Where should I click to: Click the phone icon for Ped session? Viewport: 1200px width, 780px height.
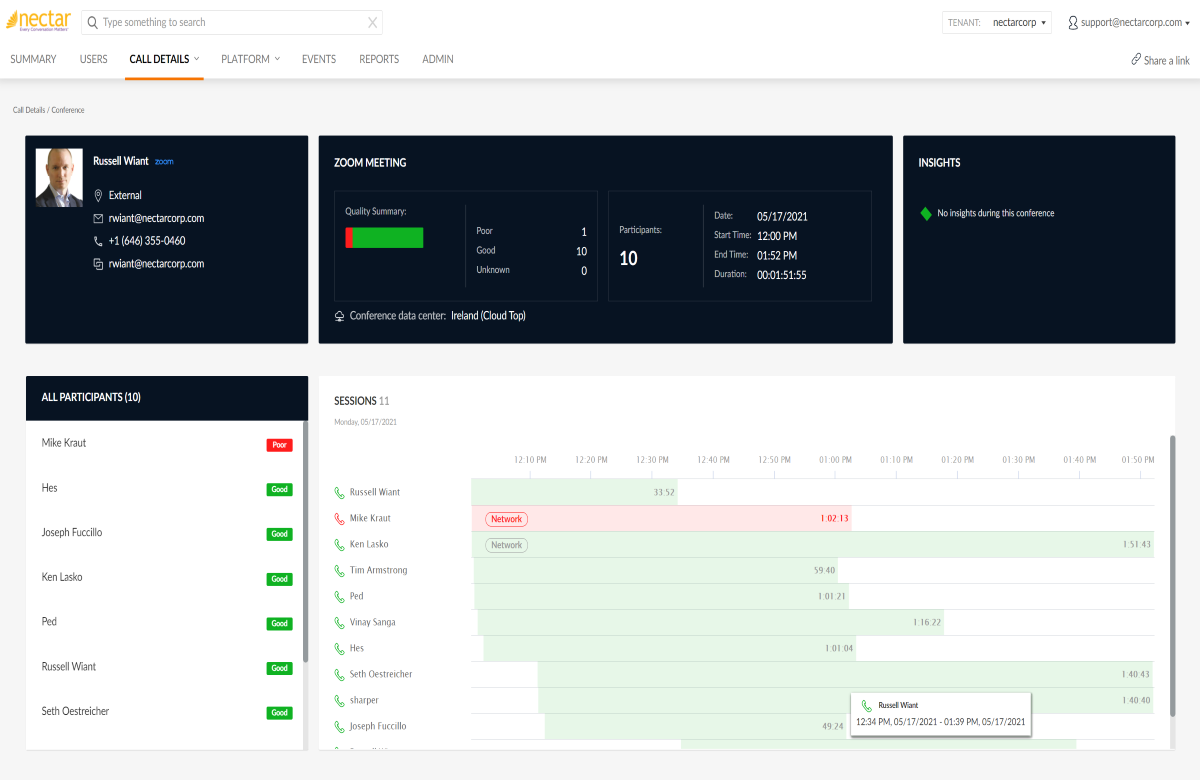point(339,597)
